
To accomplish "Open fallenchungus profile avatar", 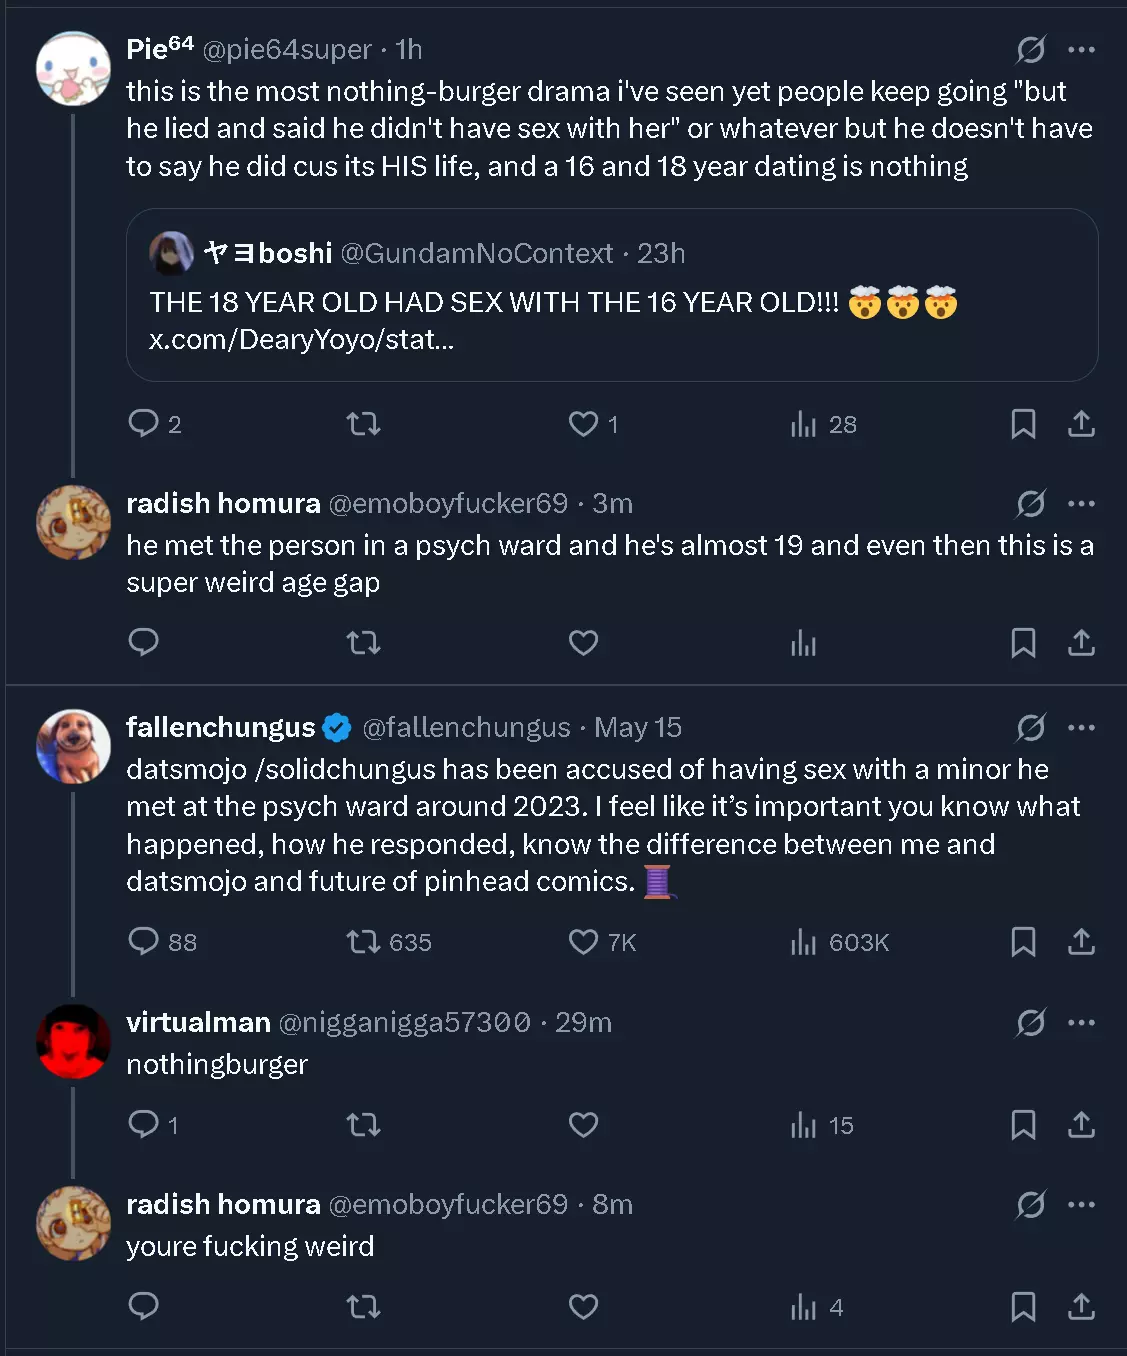I will tap(73, 746).
